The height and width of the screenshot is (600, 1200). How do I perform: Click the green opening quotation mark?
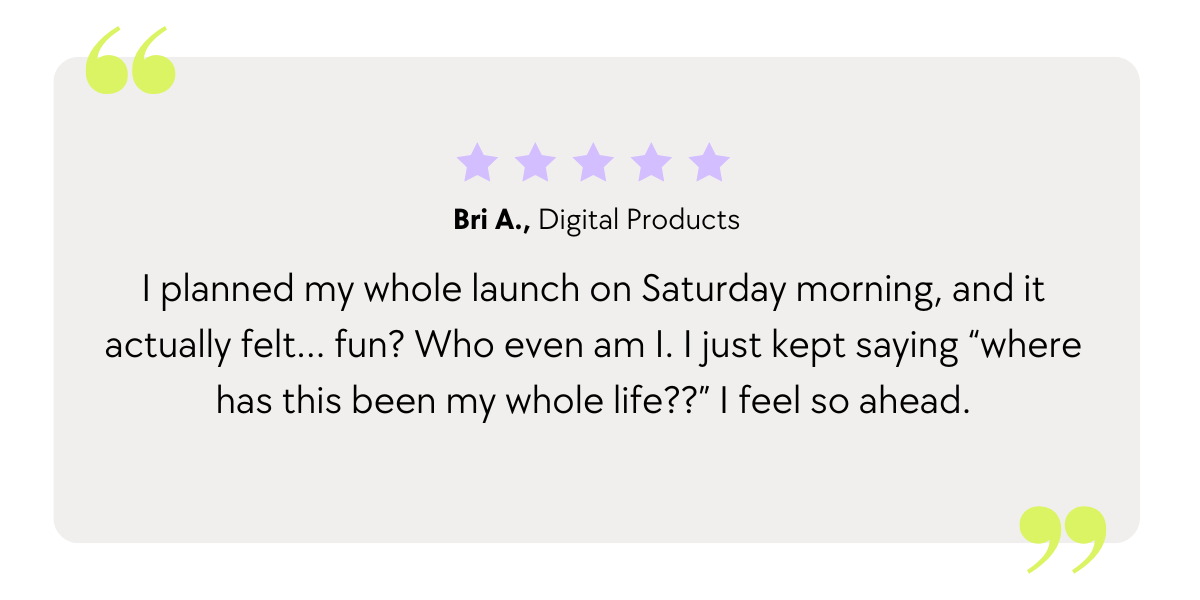click(x=130, y=61)
